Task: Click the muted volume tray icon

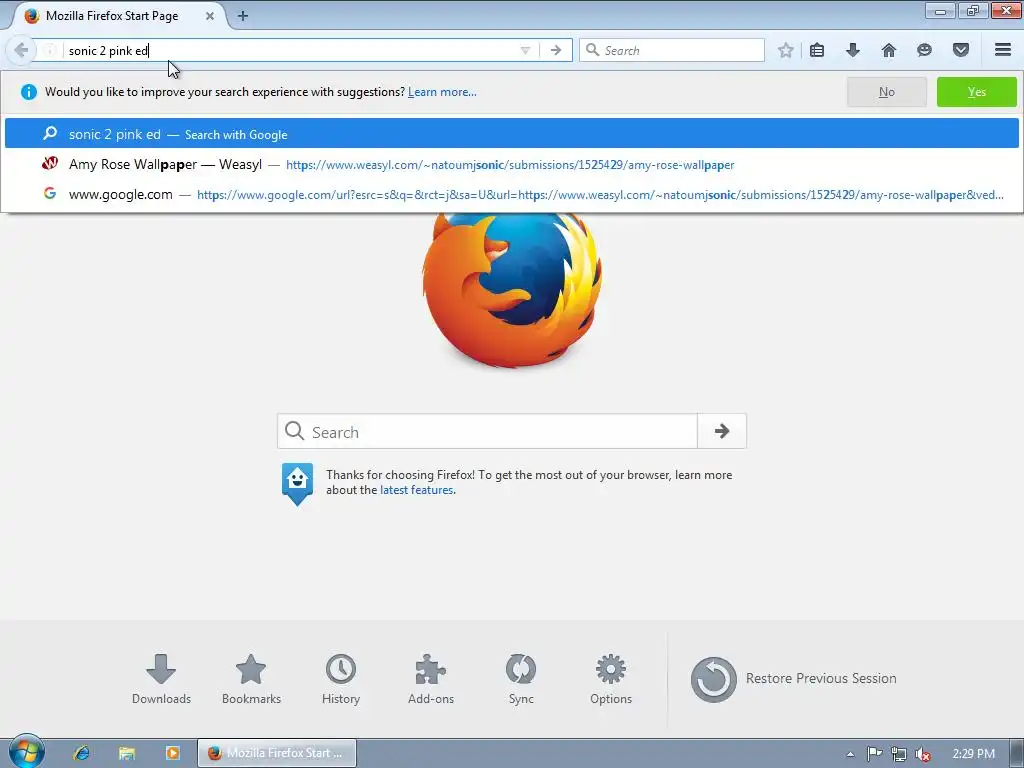Action: pos(923,754)
